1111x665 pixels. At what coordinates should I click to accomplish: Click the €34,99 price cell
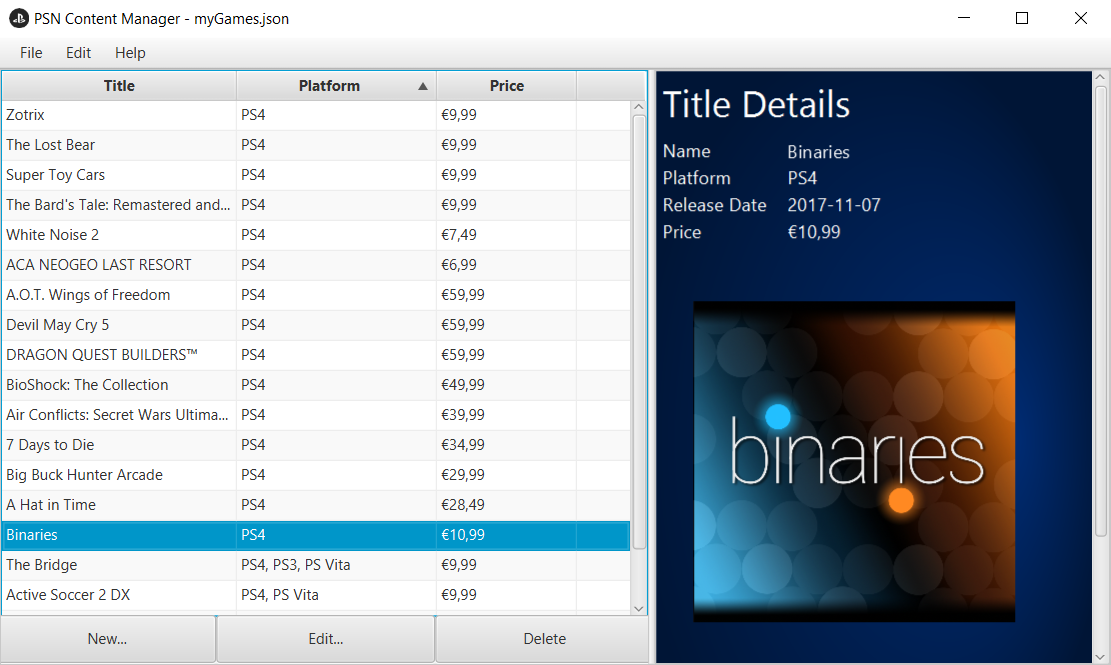[507, 445]
